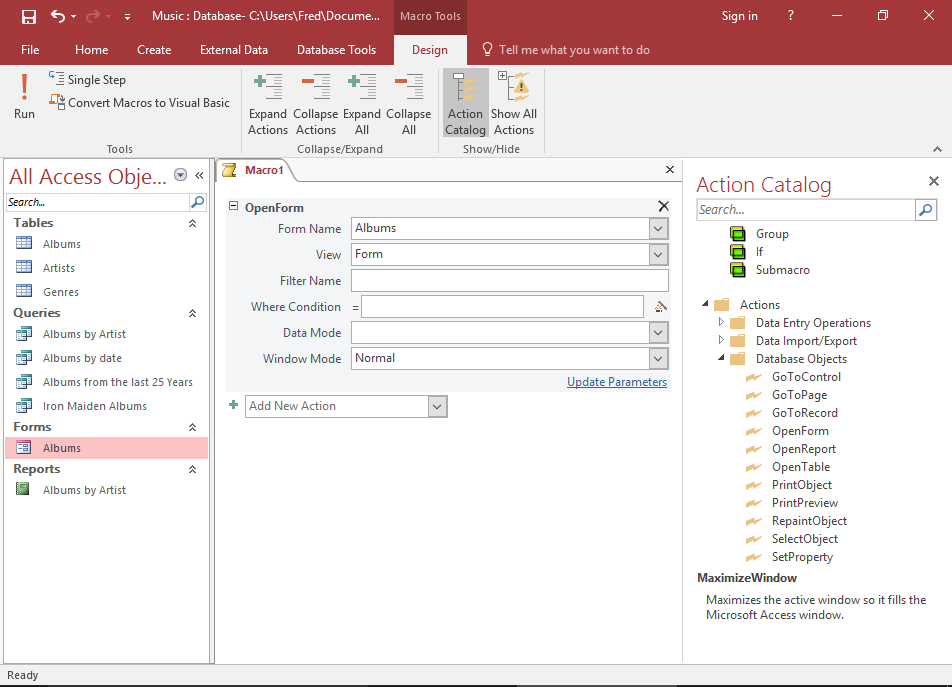This screenshot has height=687, width=952.
Task: Expand the Data Entry Operations folder
Action: point(721,322)
